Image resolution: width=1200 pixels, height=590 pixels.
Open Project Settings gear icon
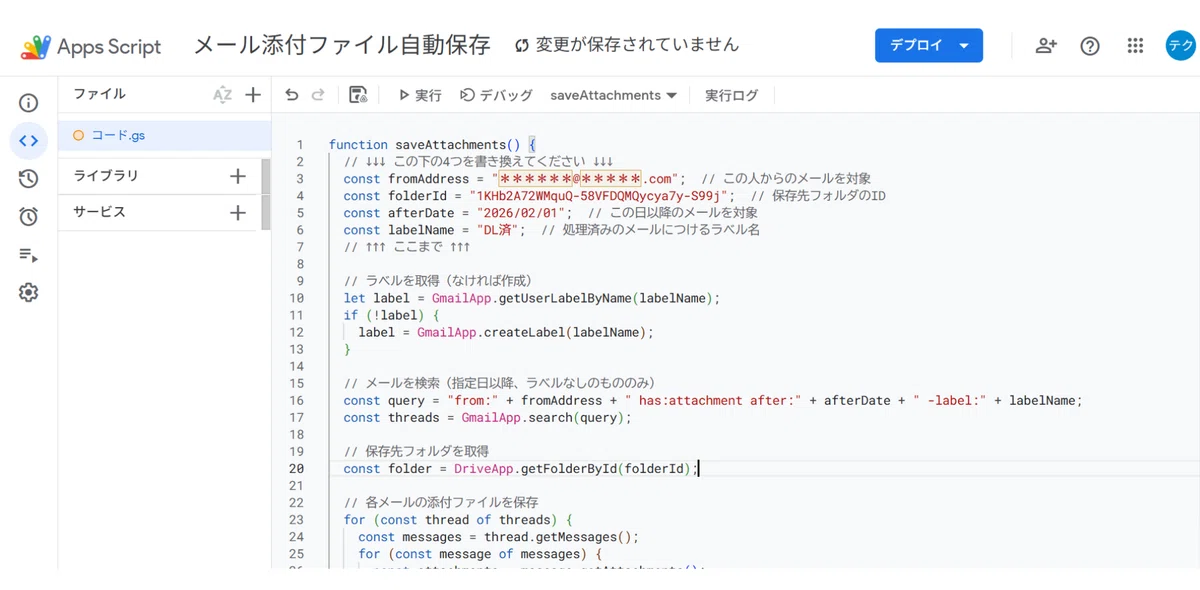(x=28, y=293)
